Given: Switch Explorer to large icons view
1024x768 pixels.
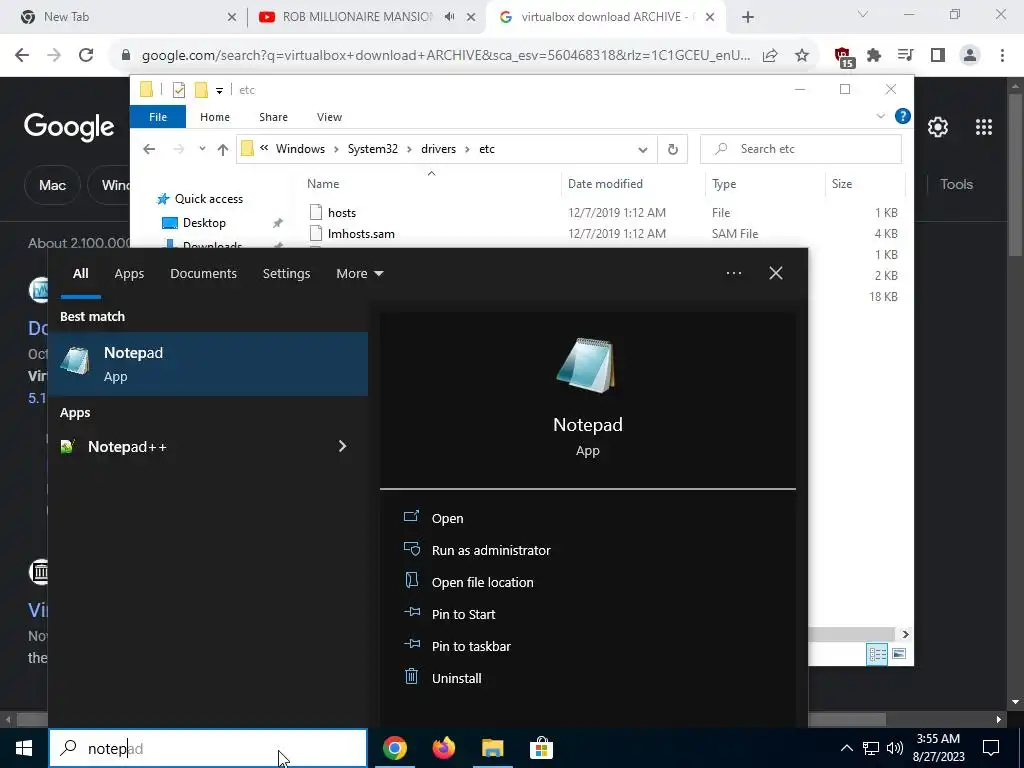Looking at the screenshot, I should [899, 653].
